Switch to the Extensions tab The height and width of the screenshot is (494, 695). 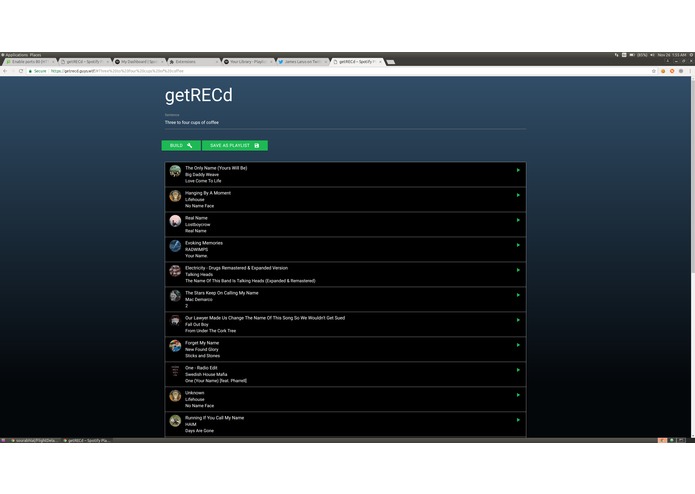(193, 62)
